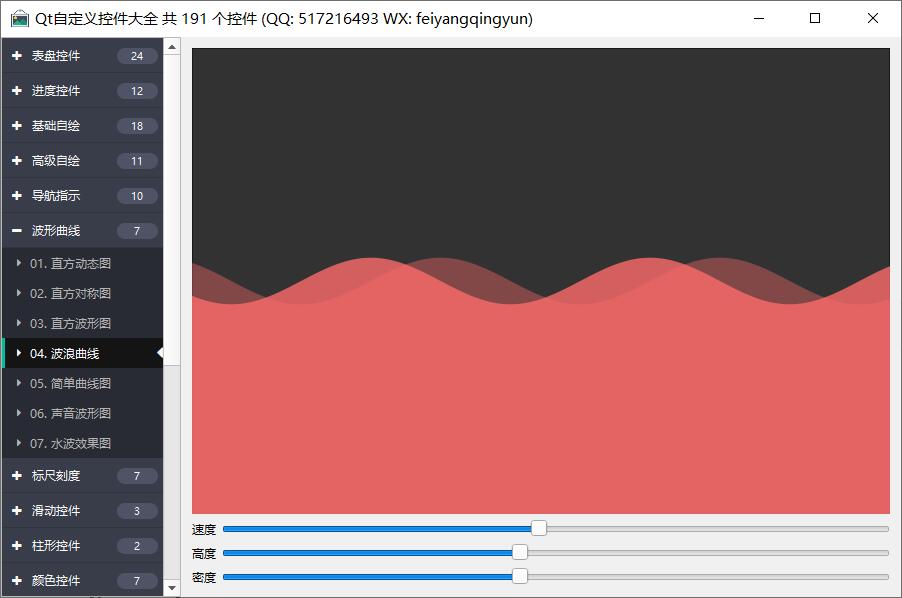This screenshot has width=902, height=598.
Task: Collapse the 波形曲线 category
Action: tap(17, 231)
